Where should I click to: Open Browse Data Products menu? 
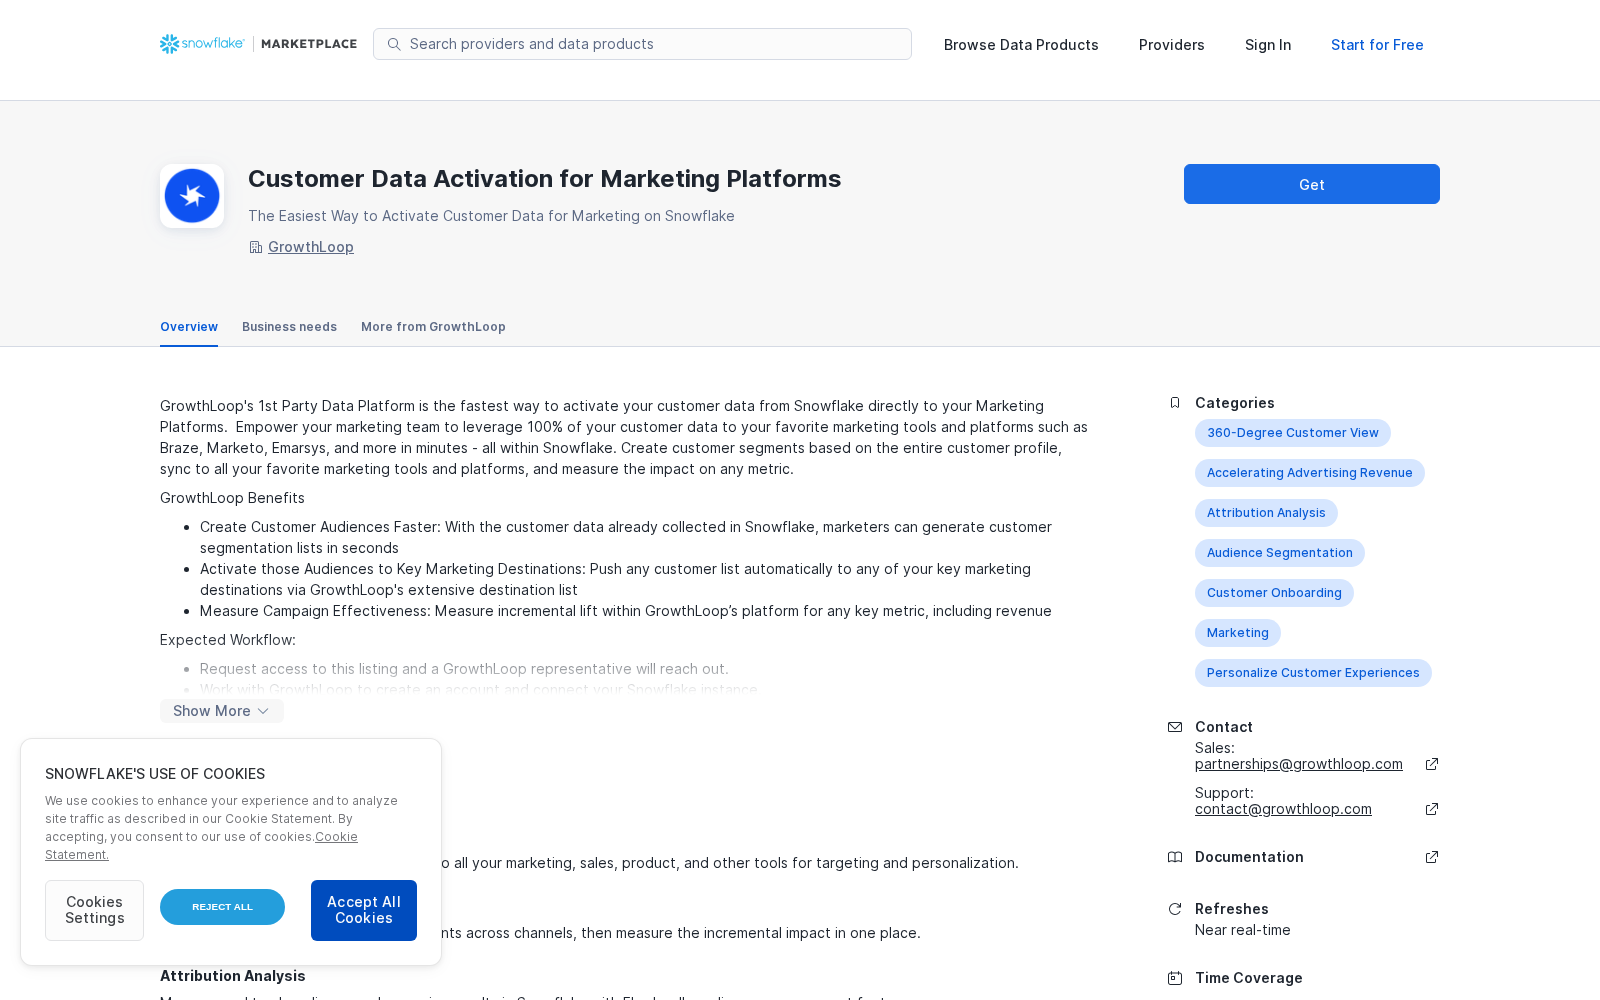tap(1021, 45)
